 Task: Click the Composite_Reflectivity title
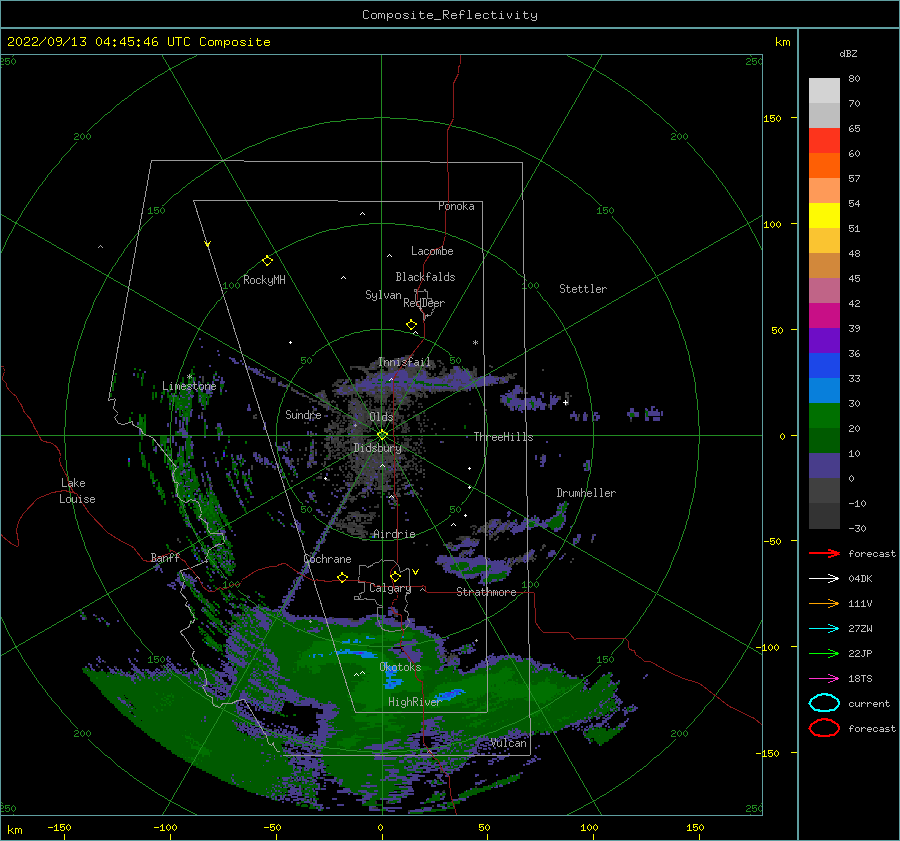(450, 15)
